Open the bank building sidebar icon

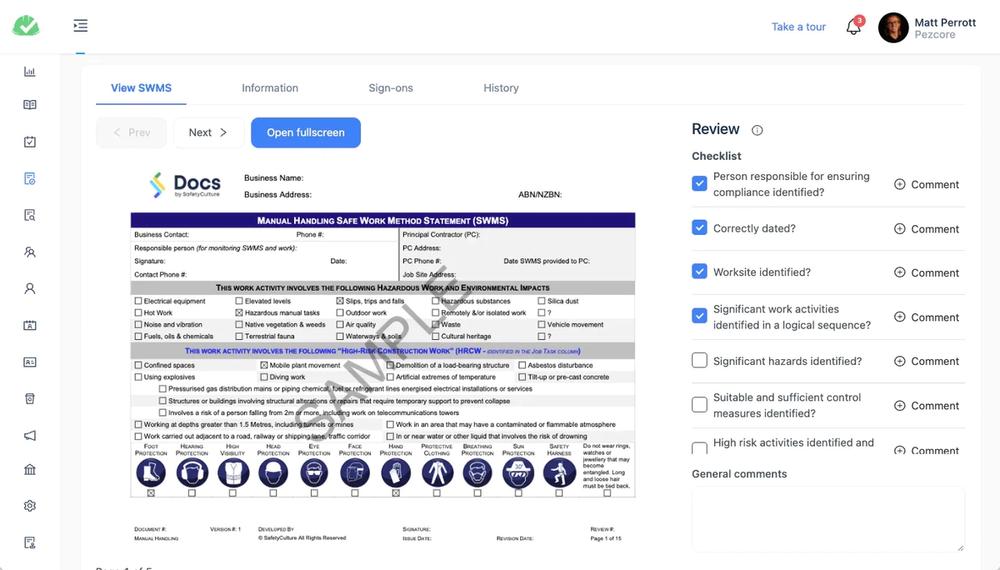(29, 469)
